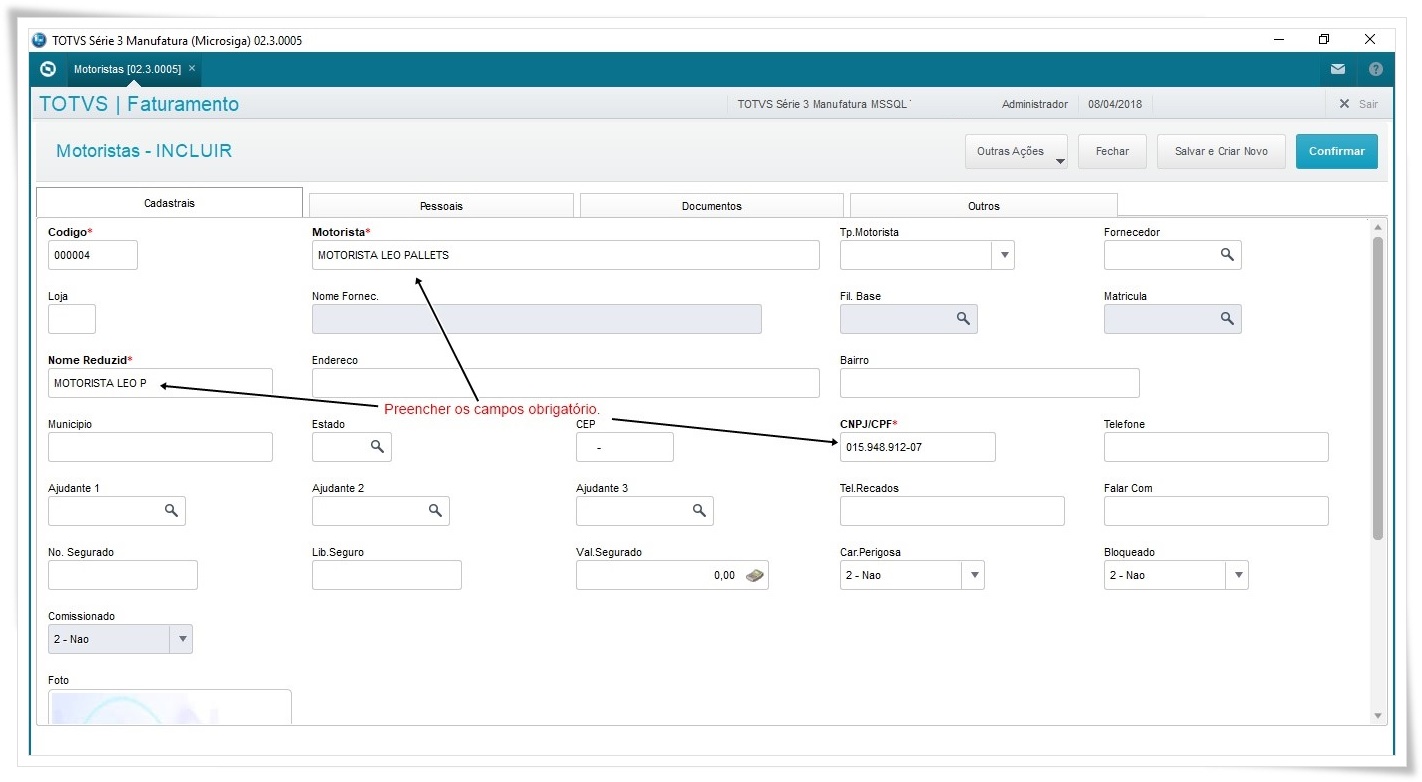Click Salvar e Criar Novo button
Screen dimensions: 1422x782
(1221, 151)
